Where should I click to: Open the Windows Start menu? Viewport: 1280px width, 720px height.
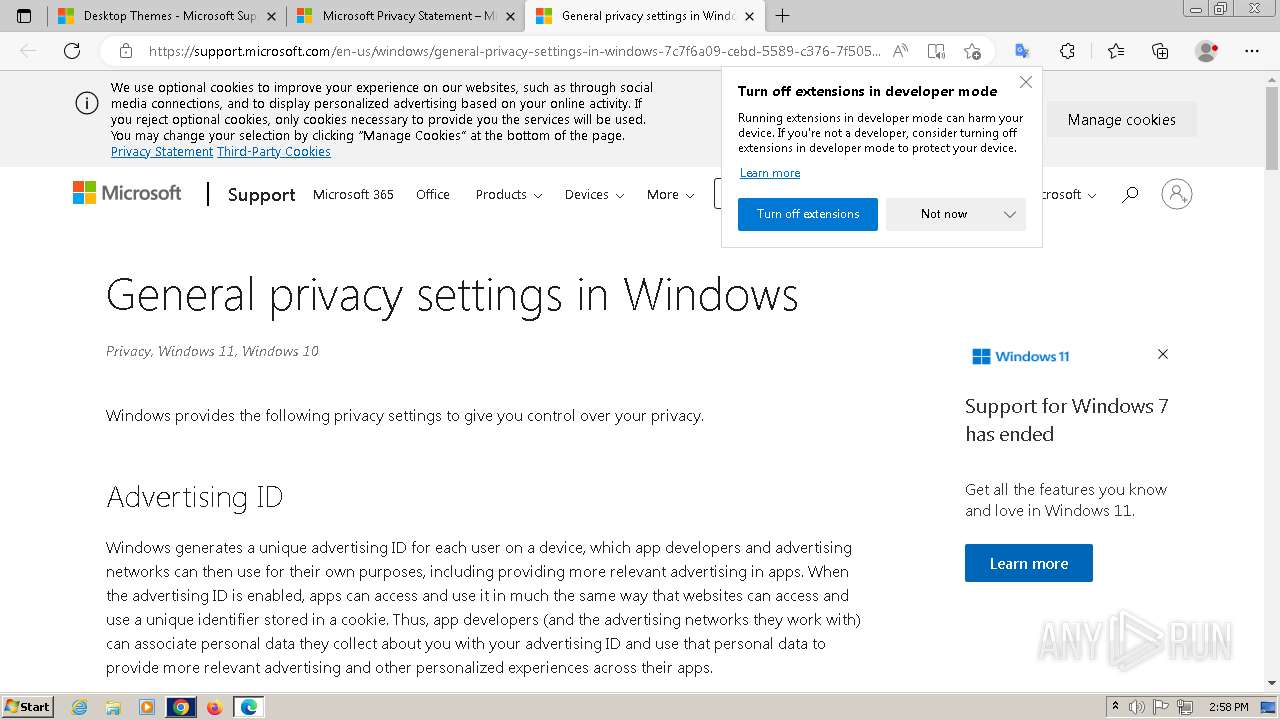pyautogui.click(x=27, y=707)
